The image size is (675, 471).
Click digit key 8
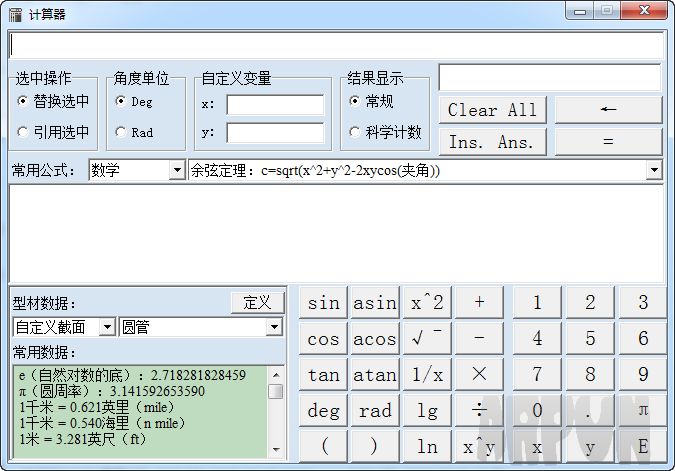click(590, 375)
